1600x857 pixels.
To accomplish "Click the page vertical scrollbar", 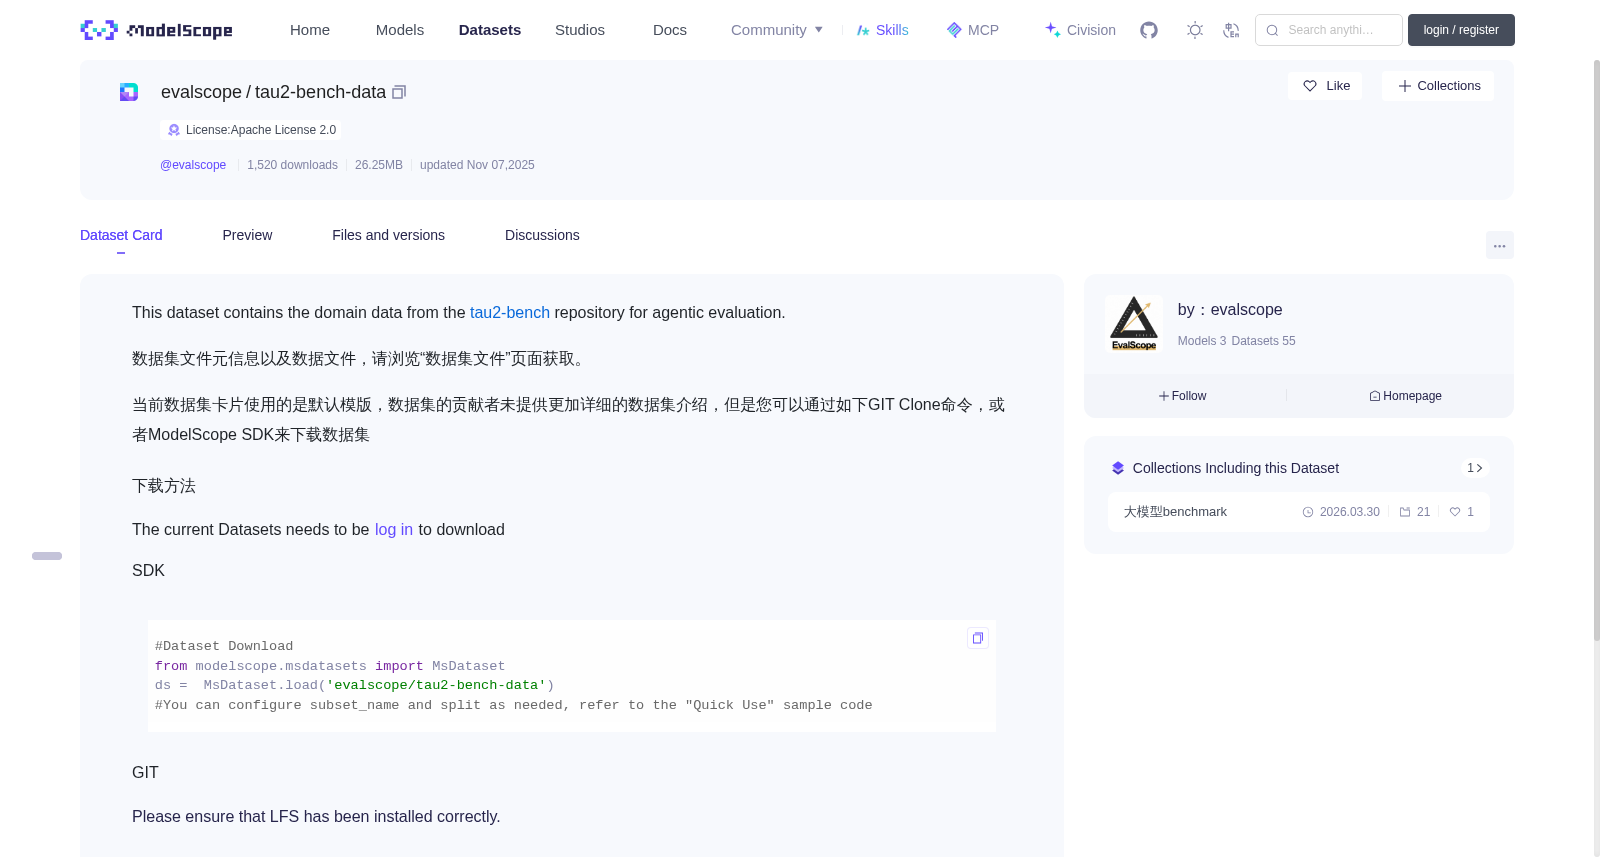I will tap(1597, 350).
